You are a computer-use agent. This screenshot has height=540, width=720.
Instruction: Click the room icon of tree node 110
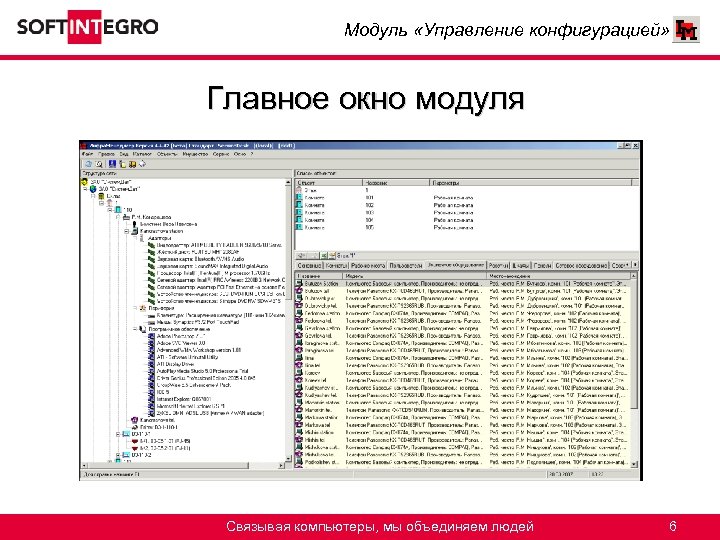coord(118,210)
